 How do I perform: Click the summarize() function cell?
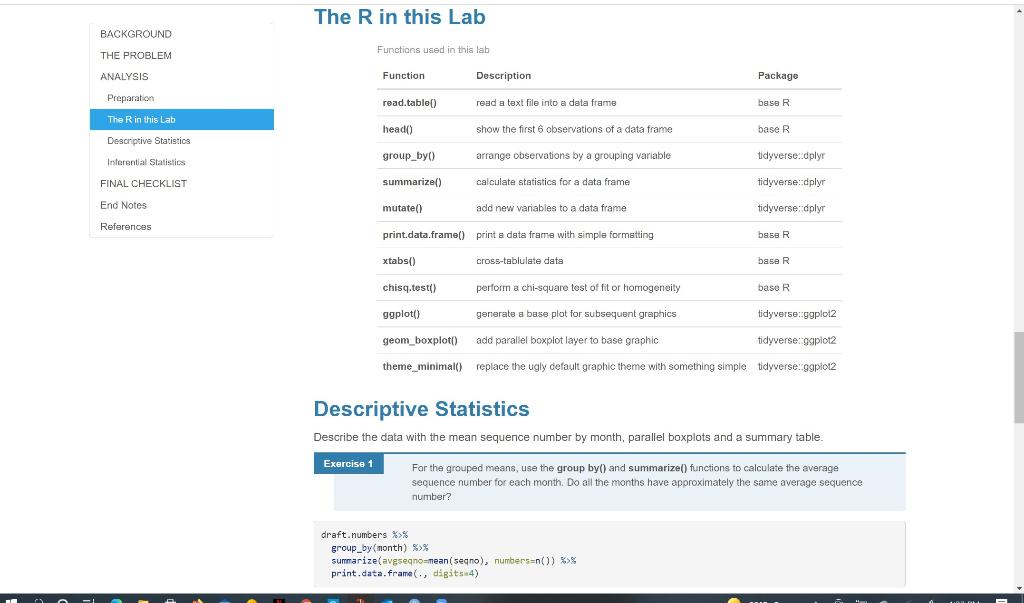coord(412,182)
